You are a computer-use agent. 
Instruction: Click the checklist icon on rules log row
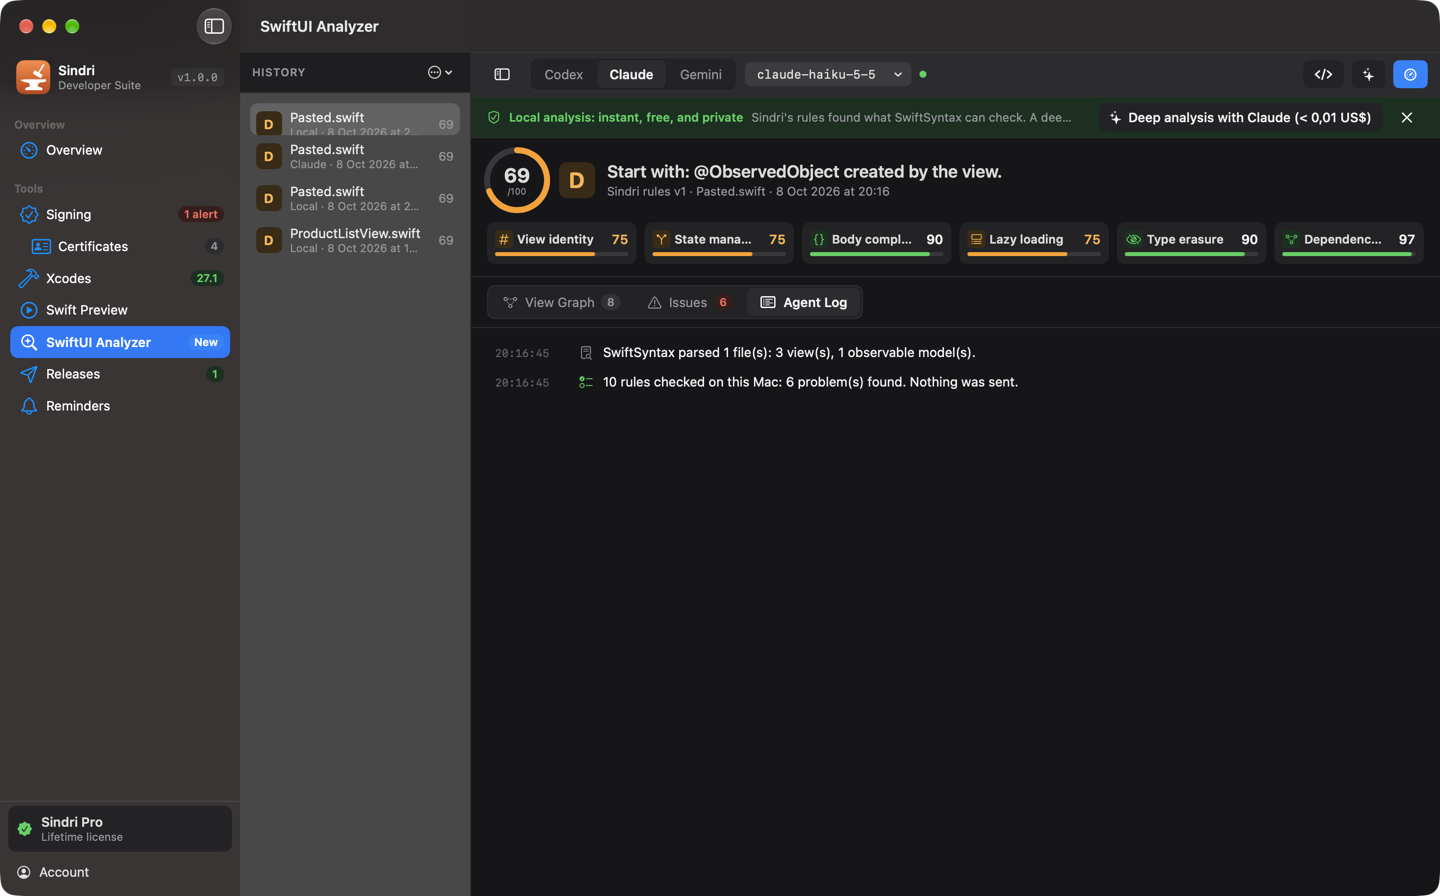coord(586,382)
